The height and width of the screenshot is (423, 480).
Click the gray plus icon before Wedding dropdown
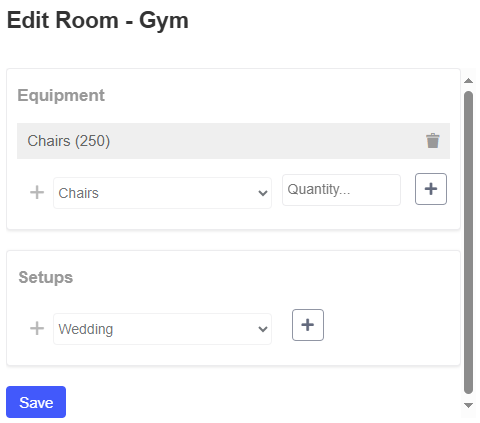pyautogui.click(x=37, y=328)
